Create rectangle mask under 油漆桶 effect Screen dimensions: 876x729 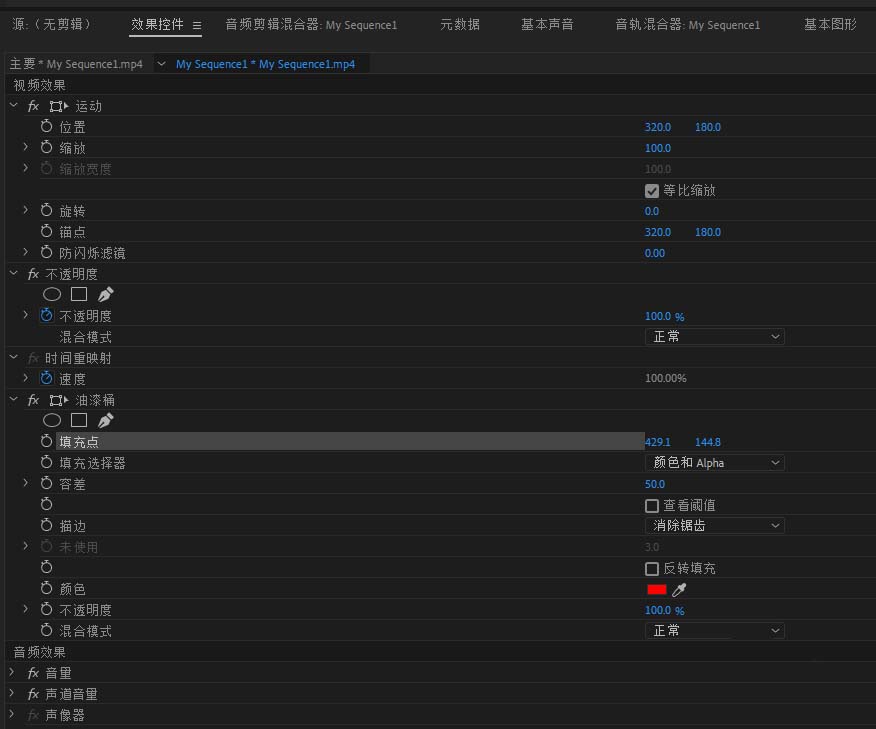coord(79,420)
